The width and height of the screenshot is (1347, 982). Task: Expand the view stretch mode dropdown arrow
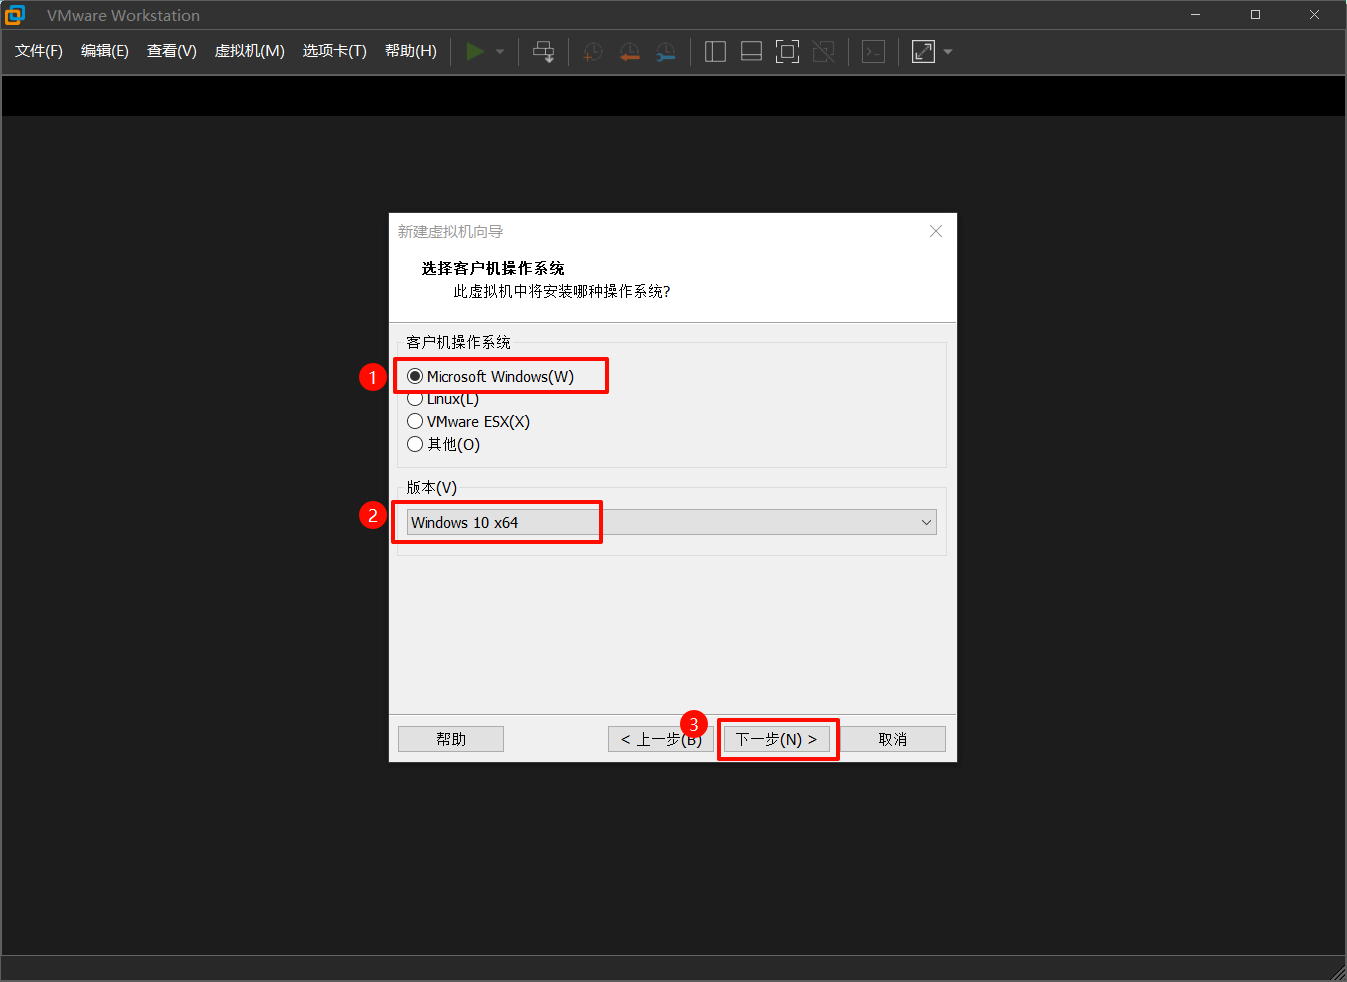948,52
